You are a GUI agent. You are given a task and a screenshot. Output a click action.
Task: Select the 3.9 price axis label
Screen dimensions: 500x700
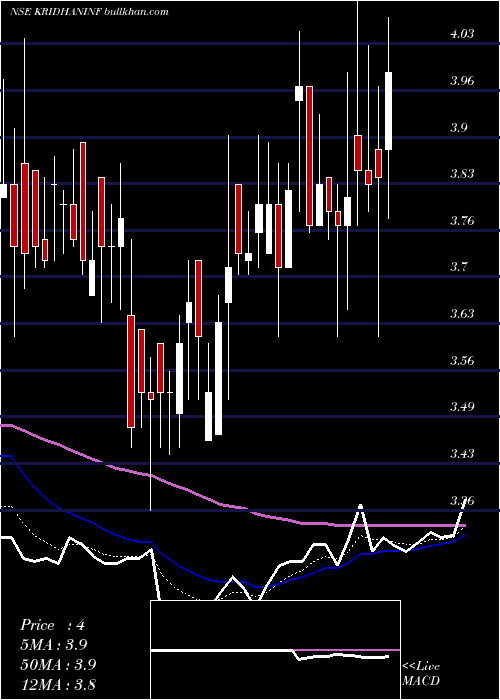pos(458,128)
